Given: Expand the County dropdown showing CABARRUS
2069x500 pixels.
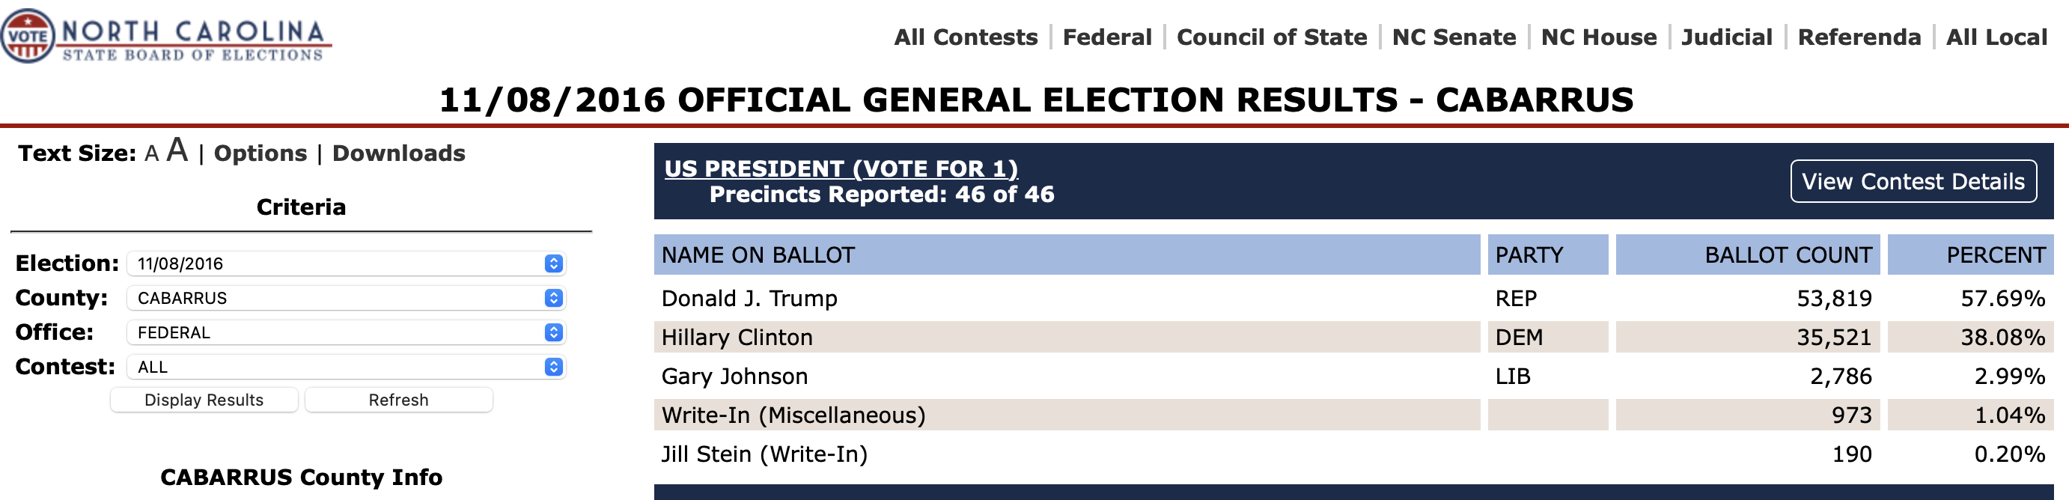Looking at the screenshot, I should pyautogui.click(x=346, y=298).
